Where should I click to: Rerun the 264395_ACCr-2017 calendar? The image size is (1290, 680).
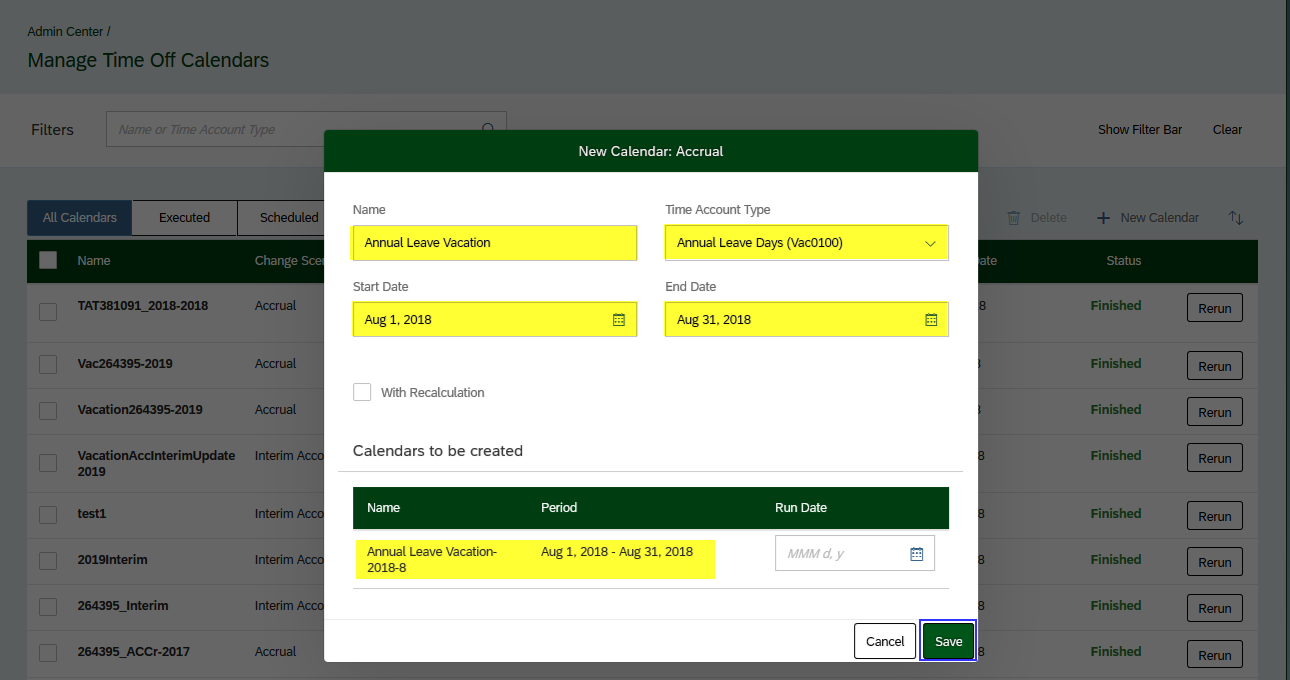click(1215, 656)
